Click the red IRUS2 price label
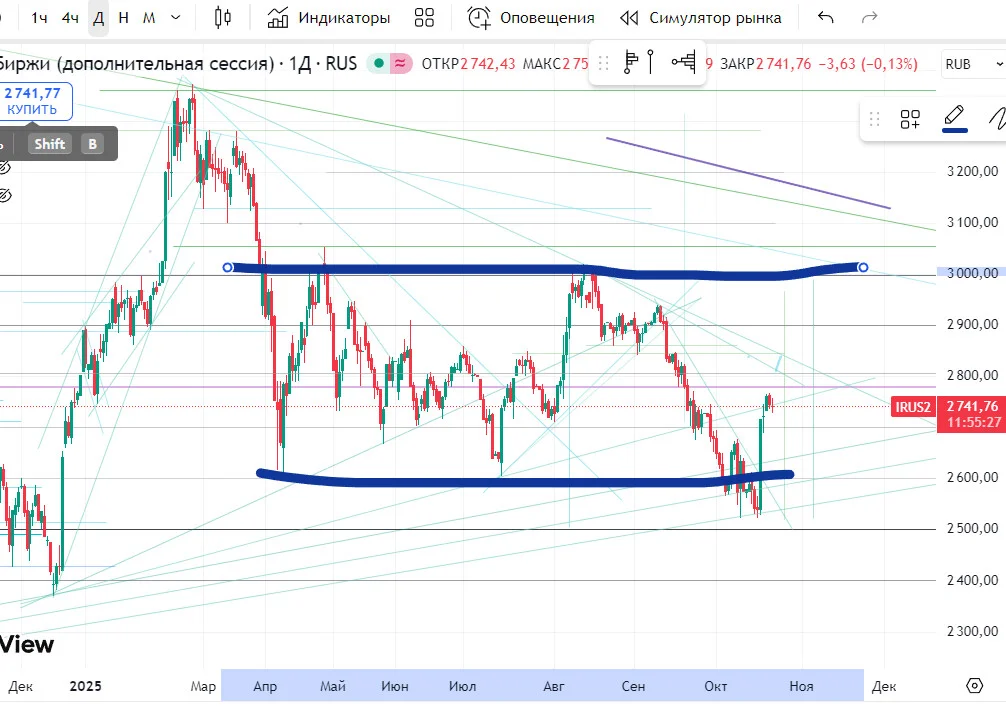Screen dimensions: 1006x711 (x=913, y=407)
